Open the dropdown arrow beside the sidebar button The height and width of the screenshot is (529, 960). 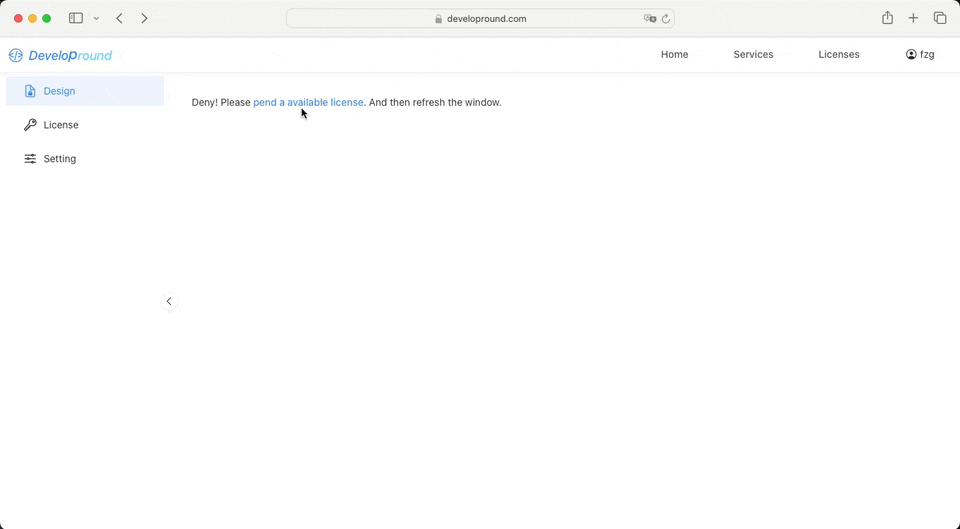pos(96,19)
